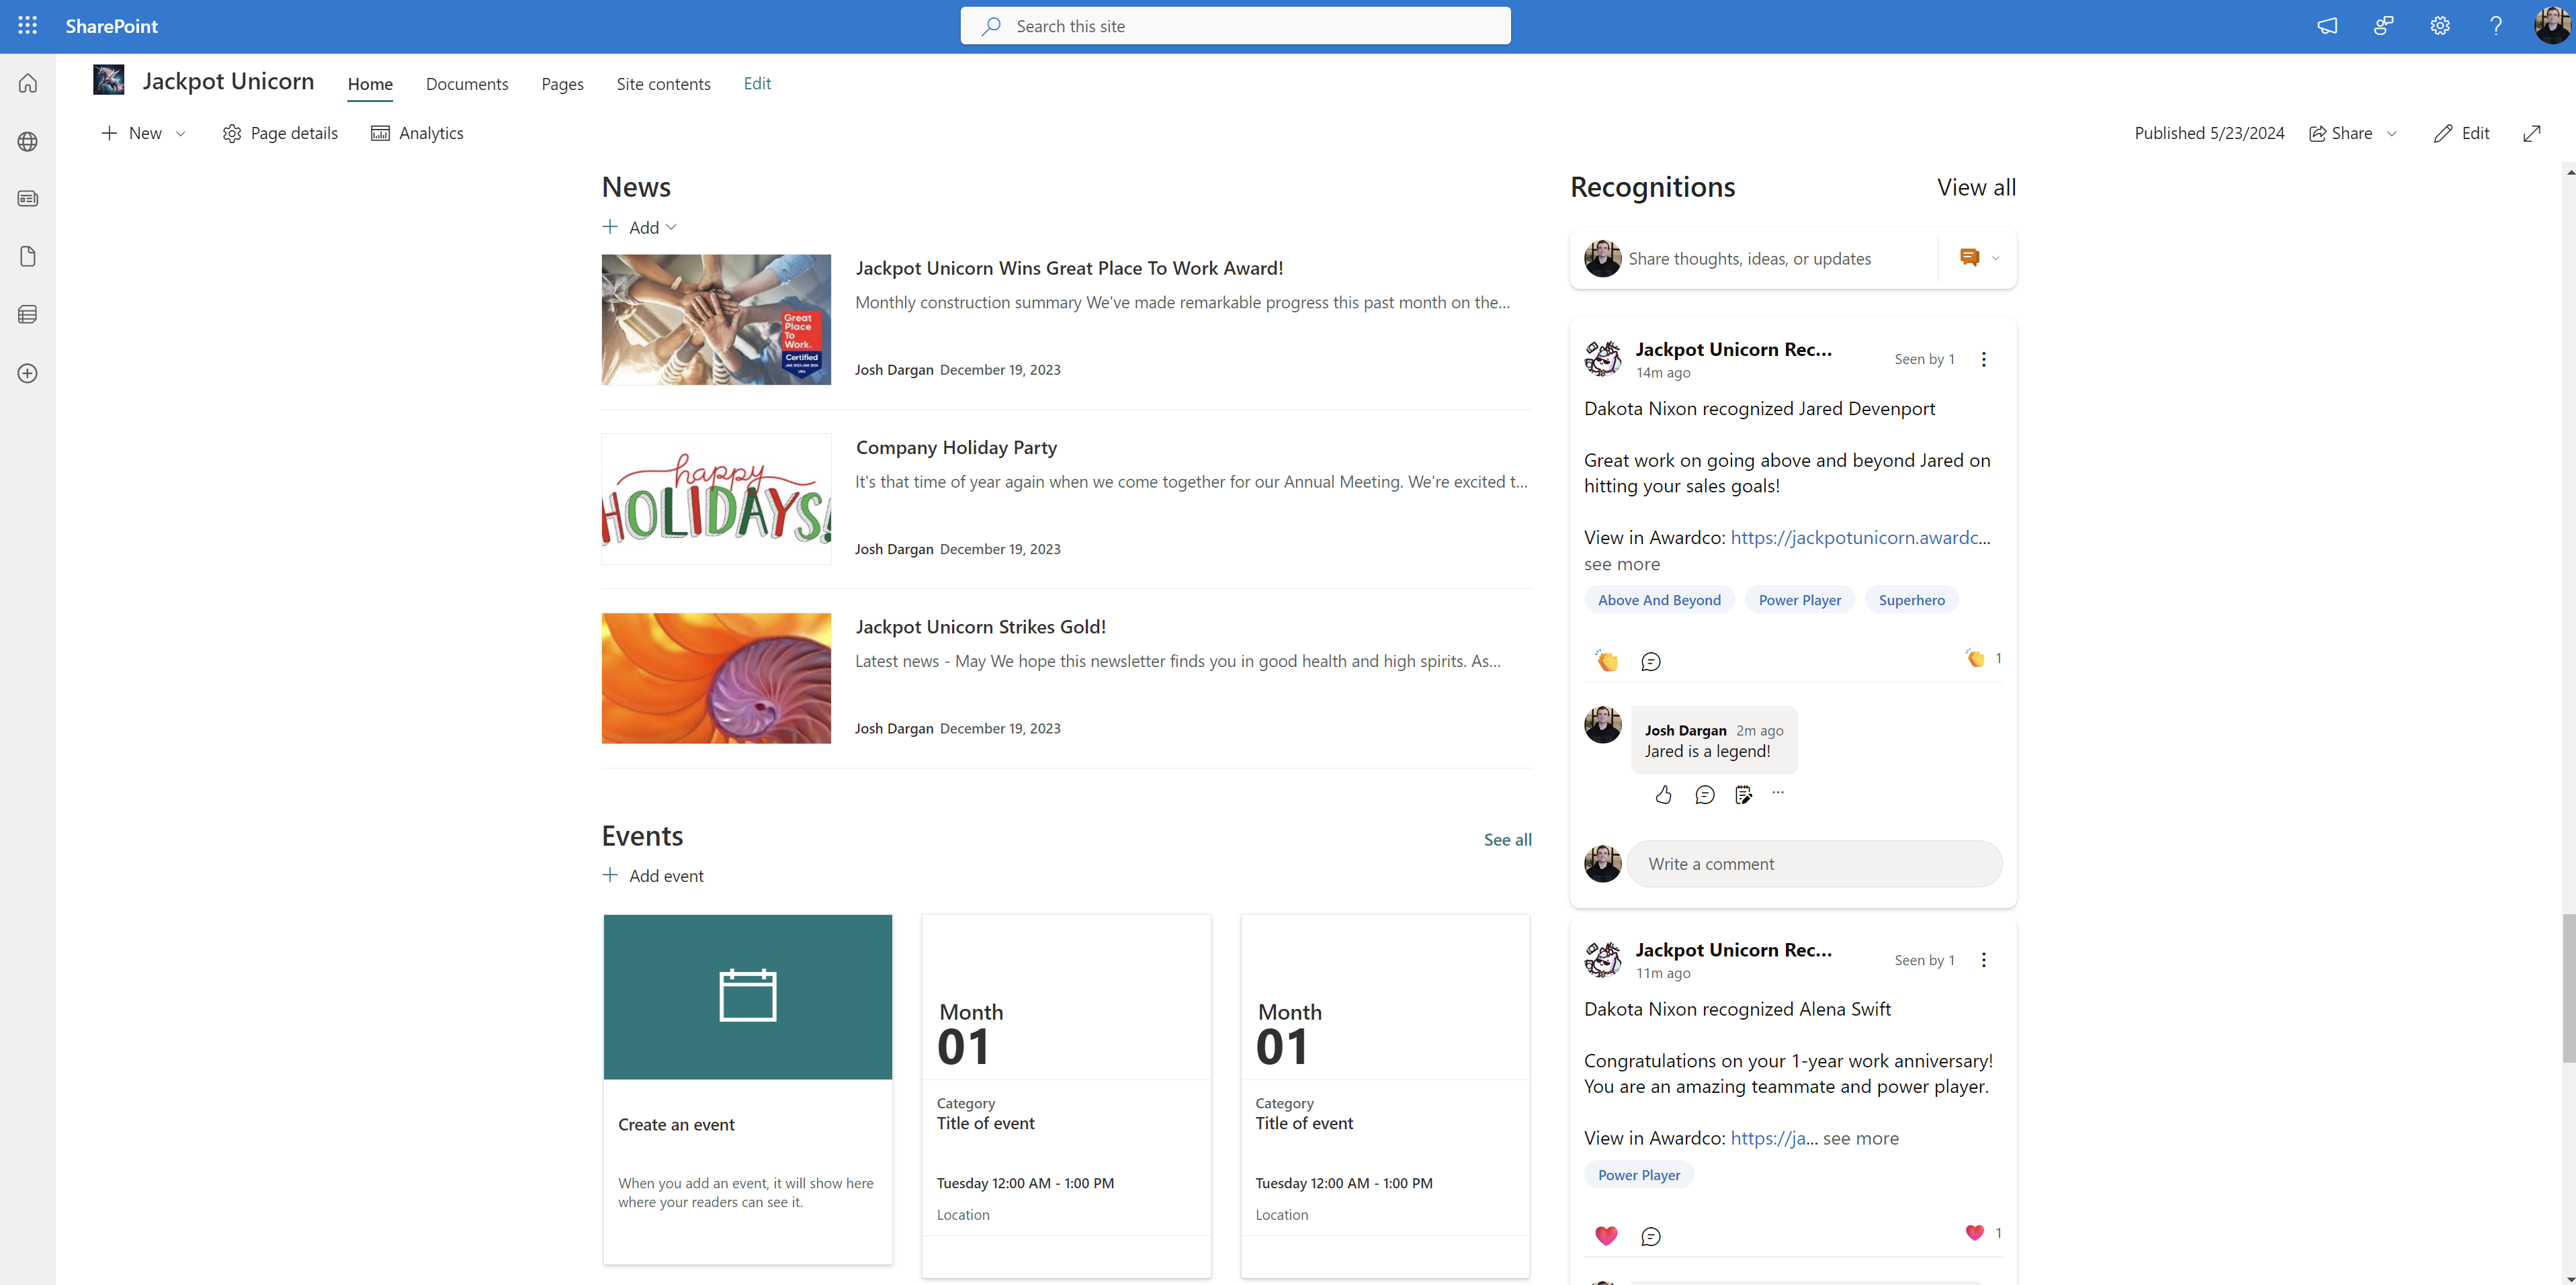Switch to the Documents tab
This screenshot has width=2576, height=1285.
coord(467,84)
